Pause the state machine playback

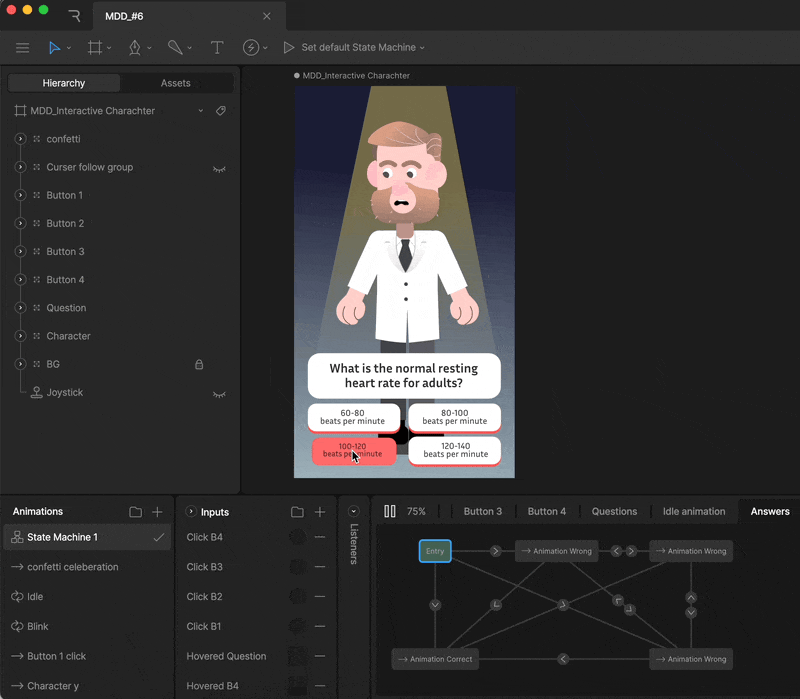390,511
